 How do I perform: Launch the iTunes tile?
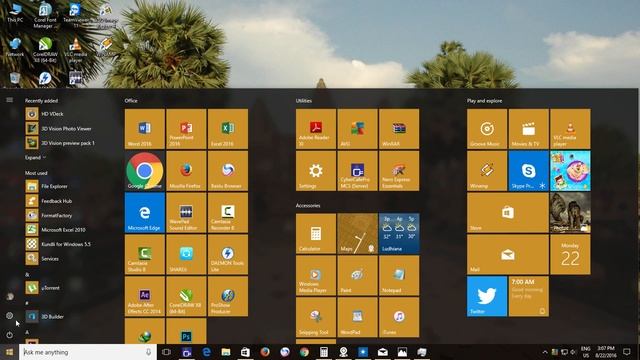tap(399, 317)
